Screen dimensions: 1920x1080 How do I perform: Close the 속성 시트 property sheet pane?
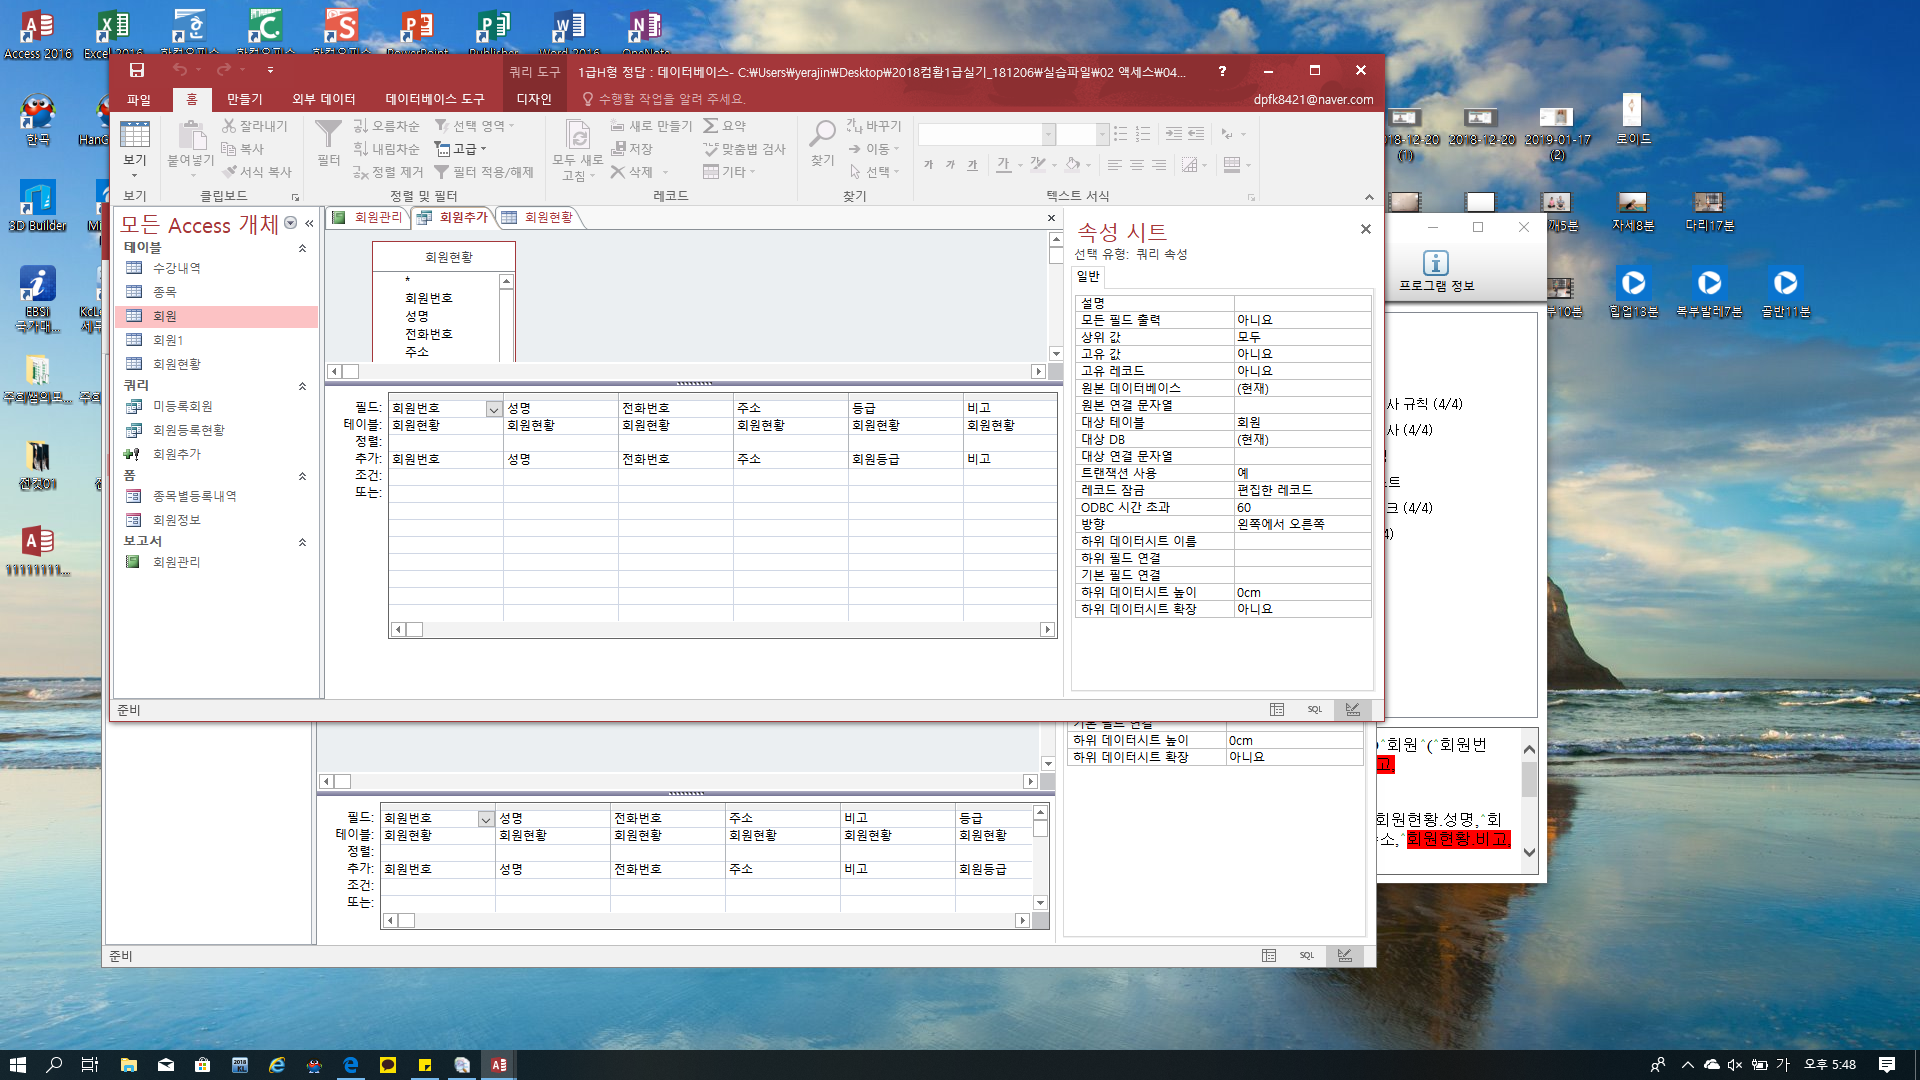[1365, 229]
